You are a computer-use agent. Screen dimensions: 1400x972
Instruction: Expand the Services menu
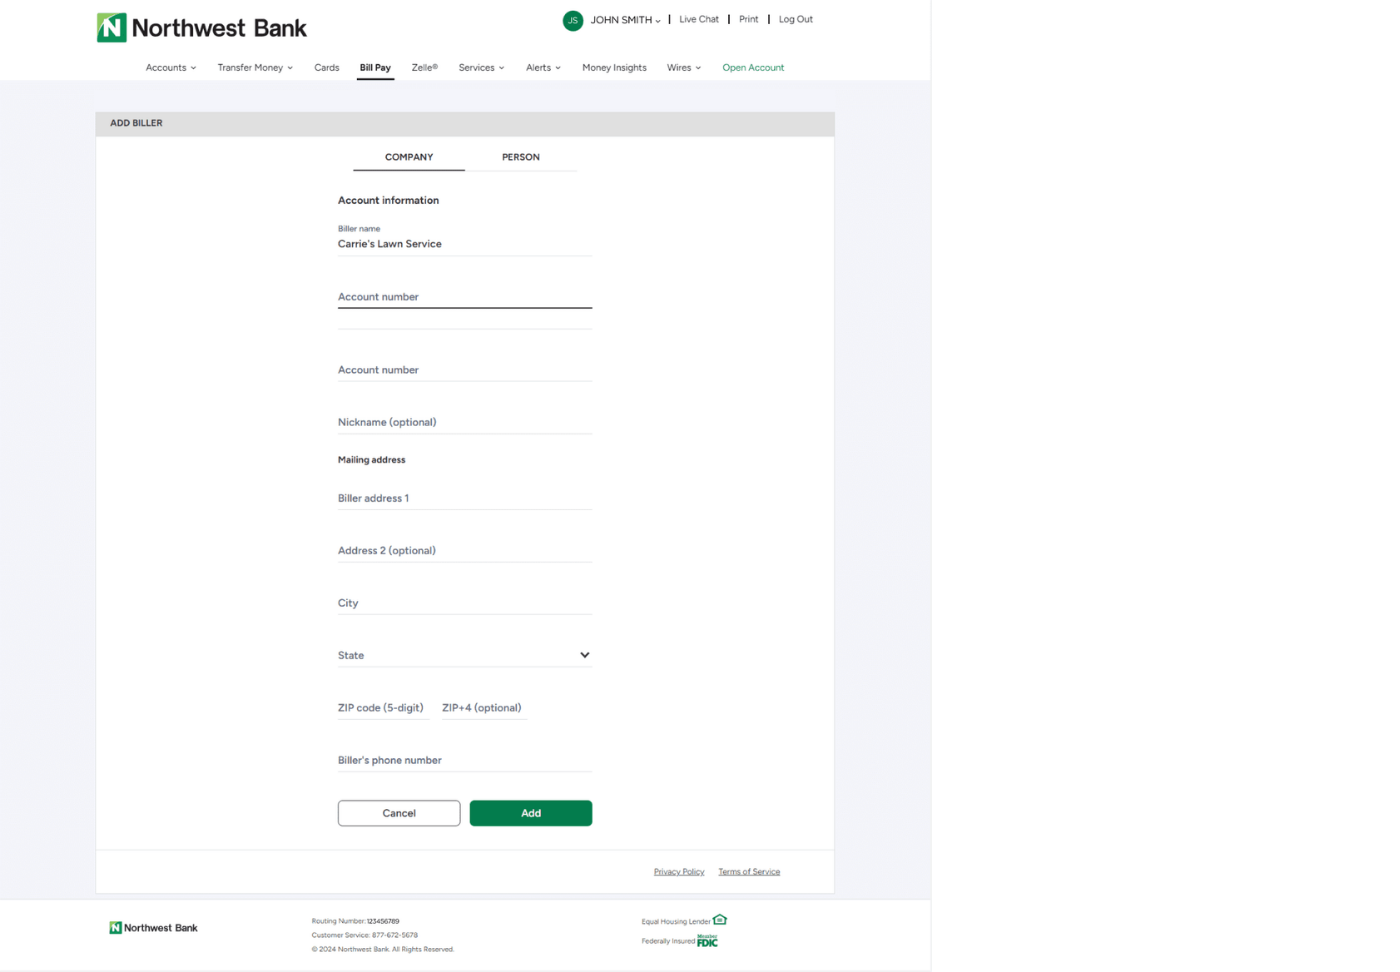point(481,68)
